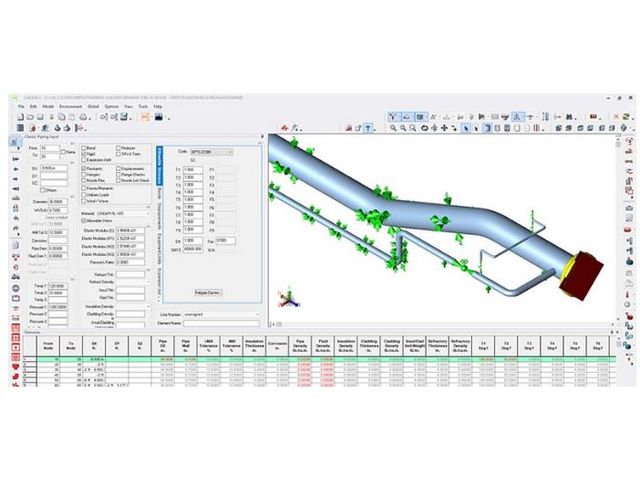Enable the Bend checkbox
Image resolution: width=640 pixels, height=480 pixels.
point(83,148)
